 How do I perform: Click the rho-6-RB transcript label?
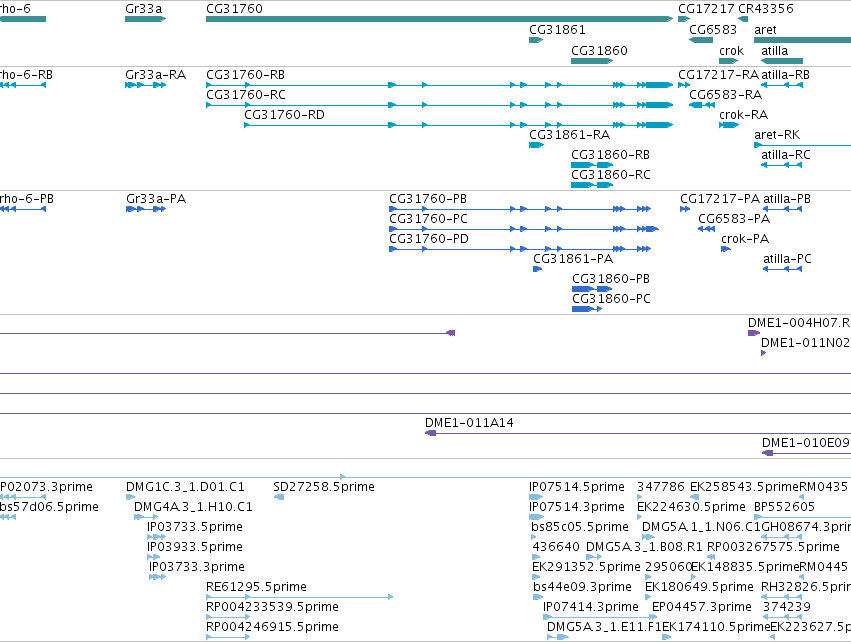click(x=27, y=74)
